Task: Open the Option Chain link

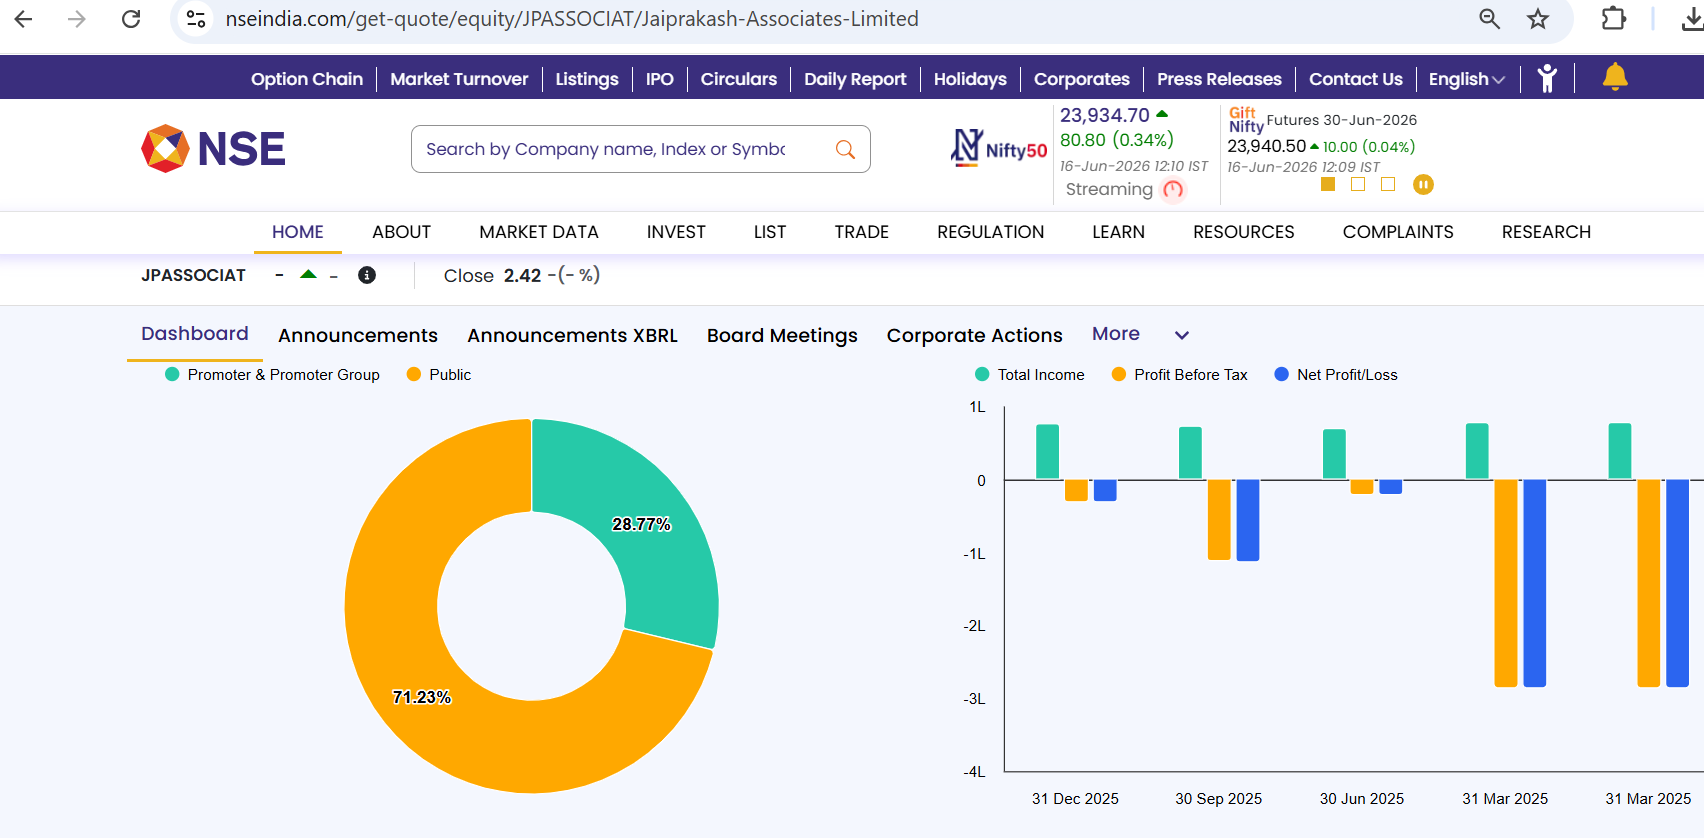Action: [x=307, y=79]
